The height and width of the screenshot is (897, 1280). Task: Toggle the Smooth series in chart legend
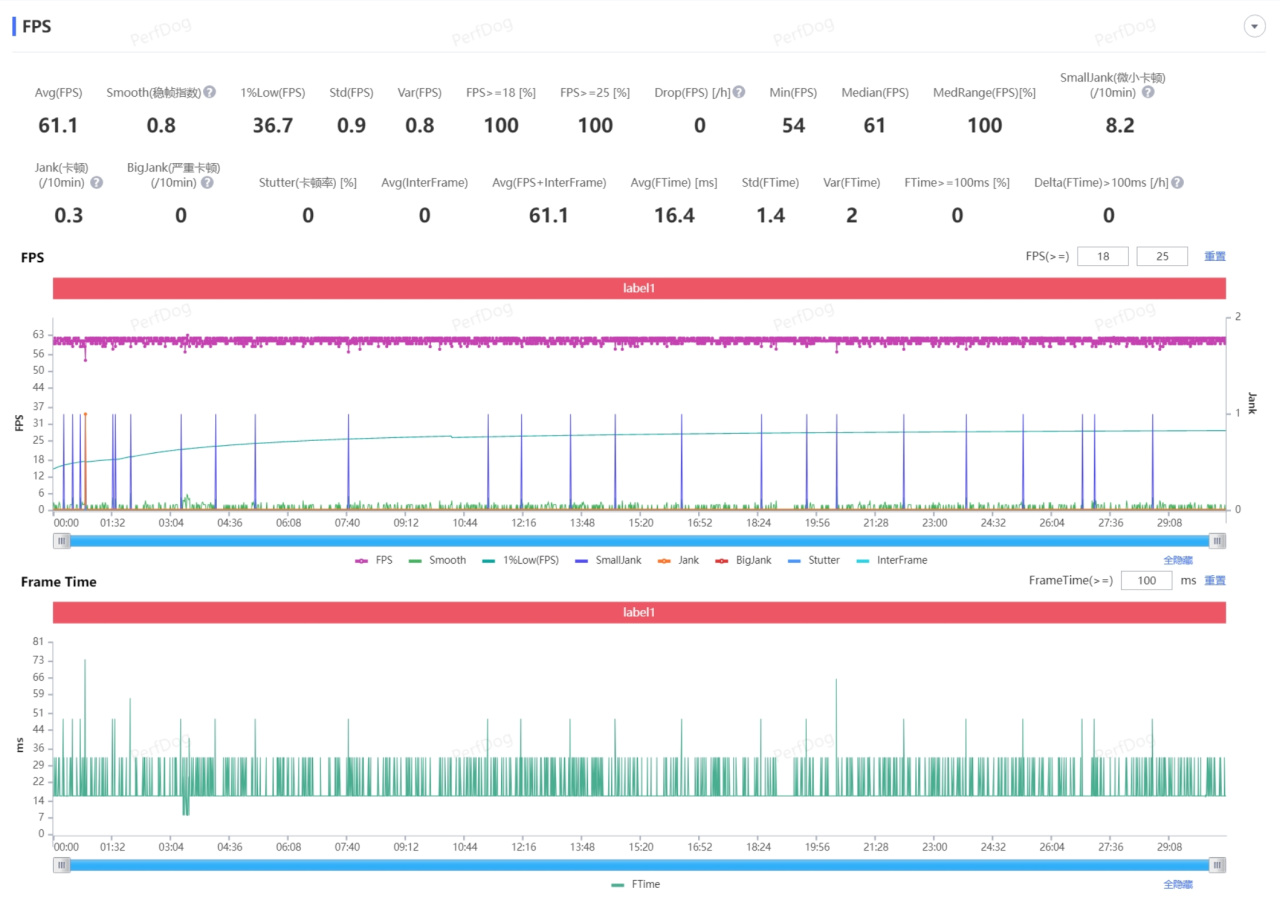click(437, 560)
